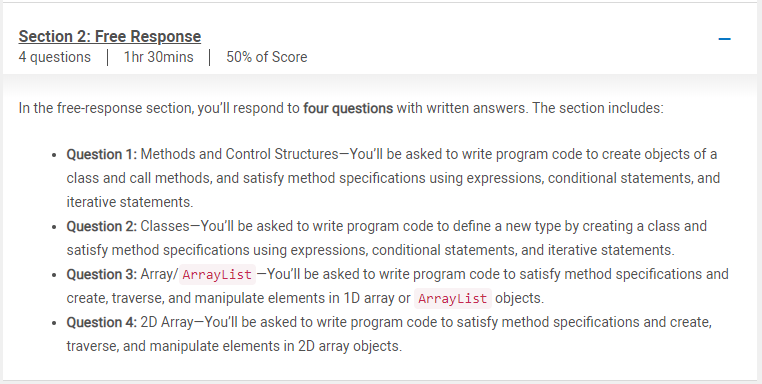Click the bullet point beside Question 4
This screenshot has width=762, height=384.
click(54, 323)
